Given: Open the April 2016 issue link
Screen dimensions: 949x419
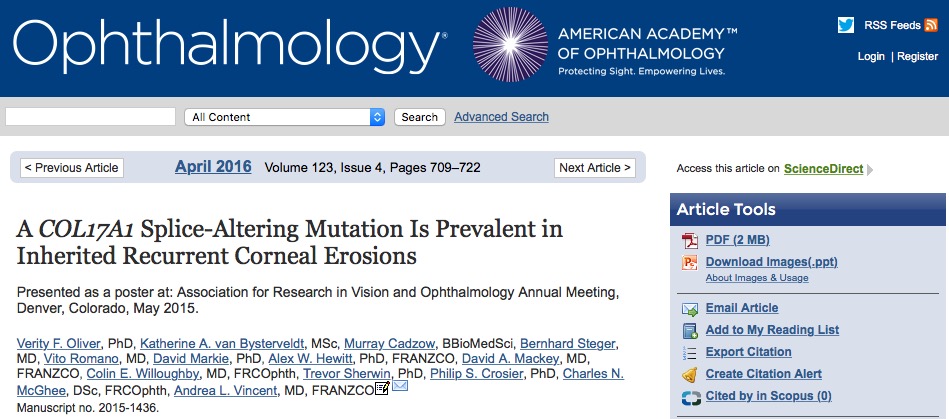Looking at the screenshot, I should 213,167.
